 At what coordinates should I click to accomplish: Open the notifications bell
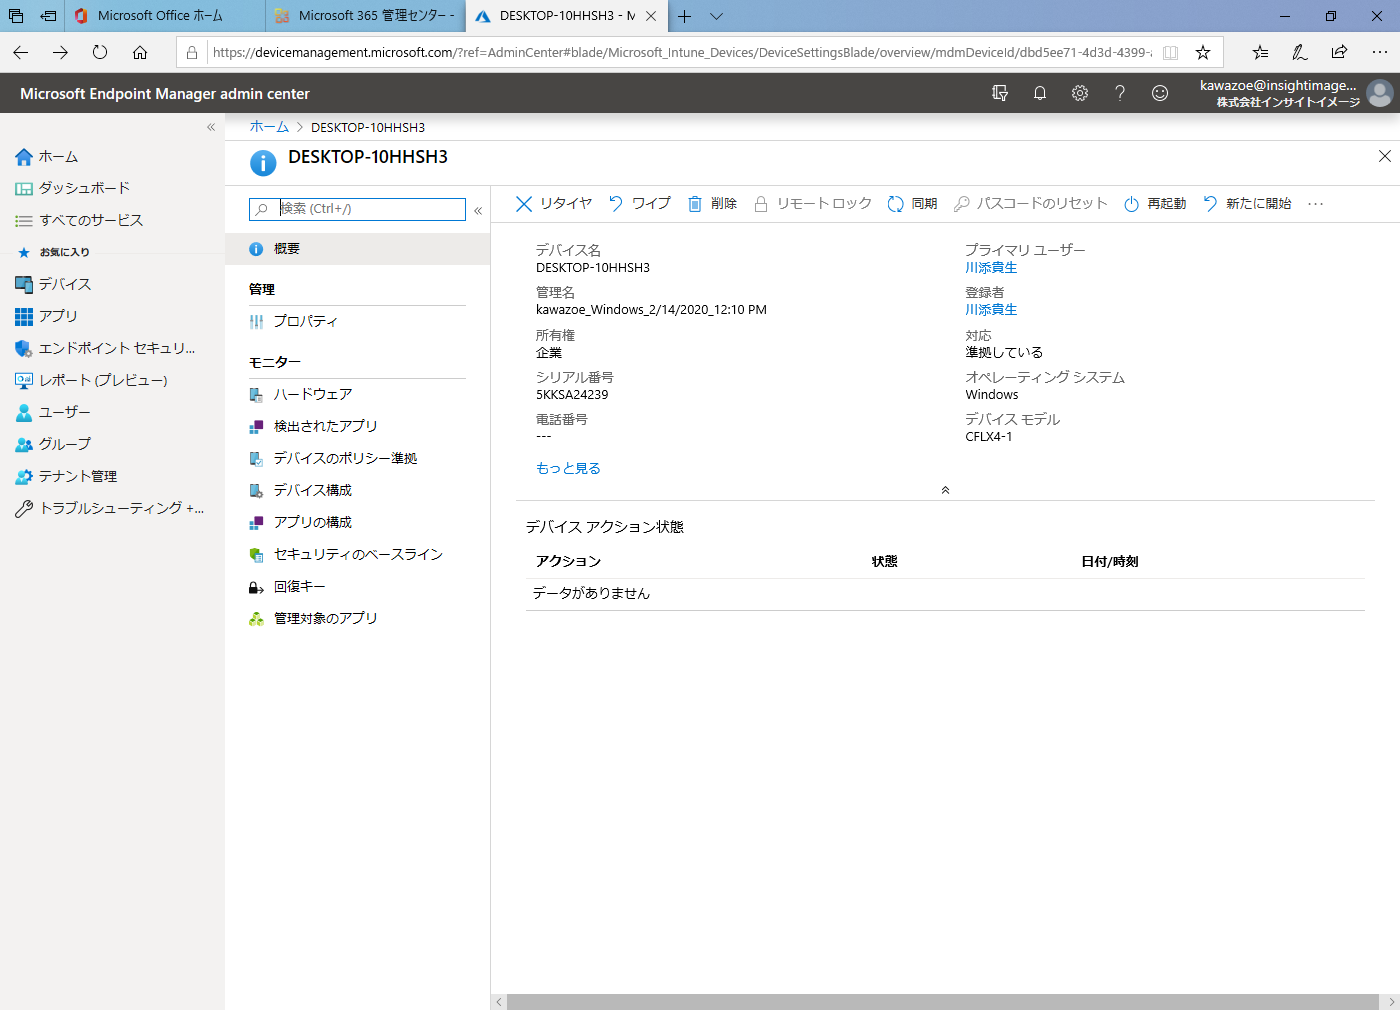1040,93
